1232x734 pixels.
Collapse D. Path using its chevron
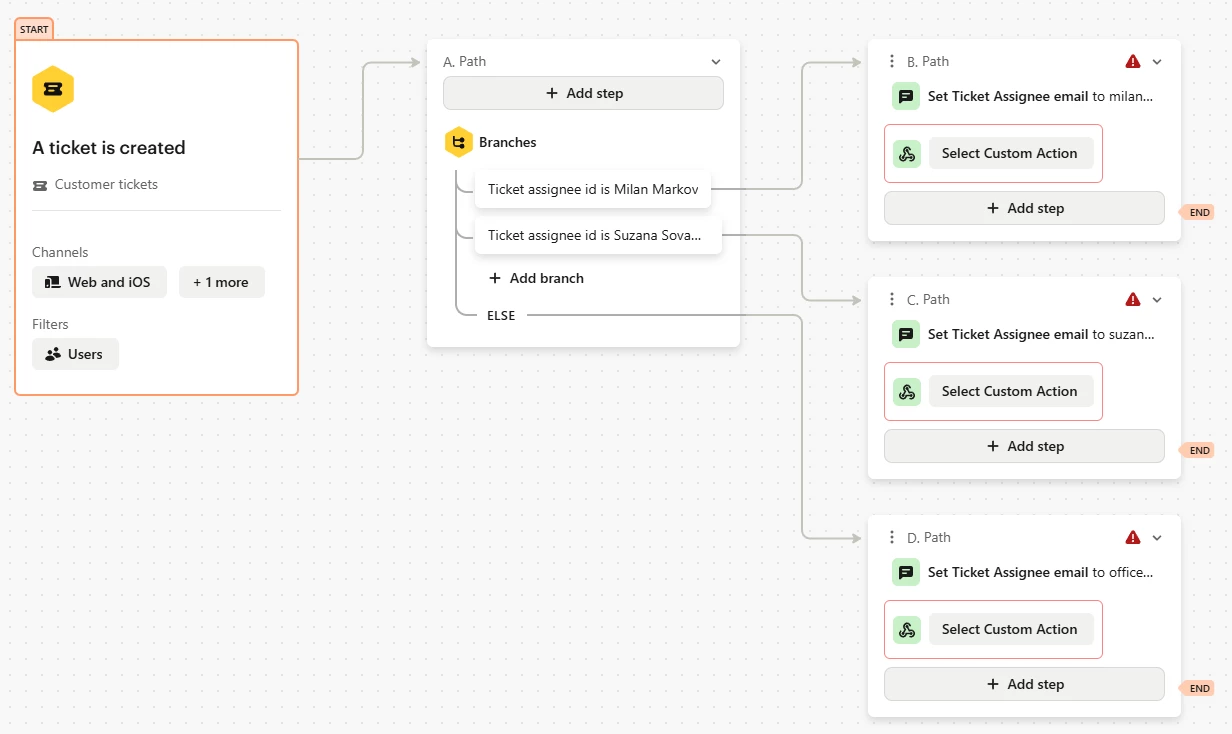1157,538
